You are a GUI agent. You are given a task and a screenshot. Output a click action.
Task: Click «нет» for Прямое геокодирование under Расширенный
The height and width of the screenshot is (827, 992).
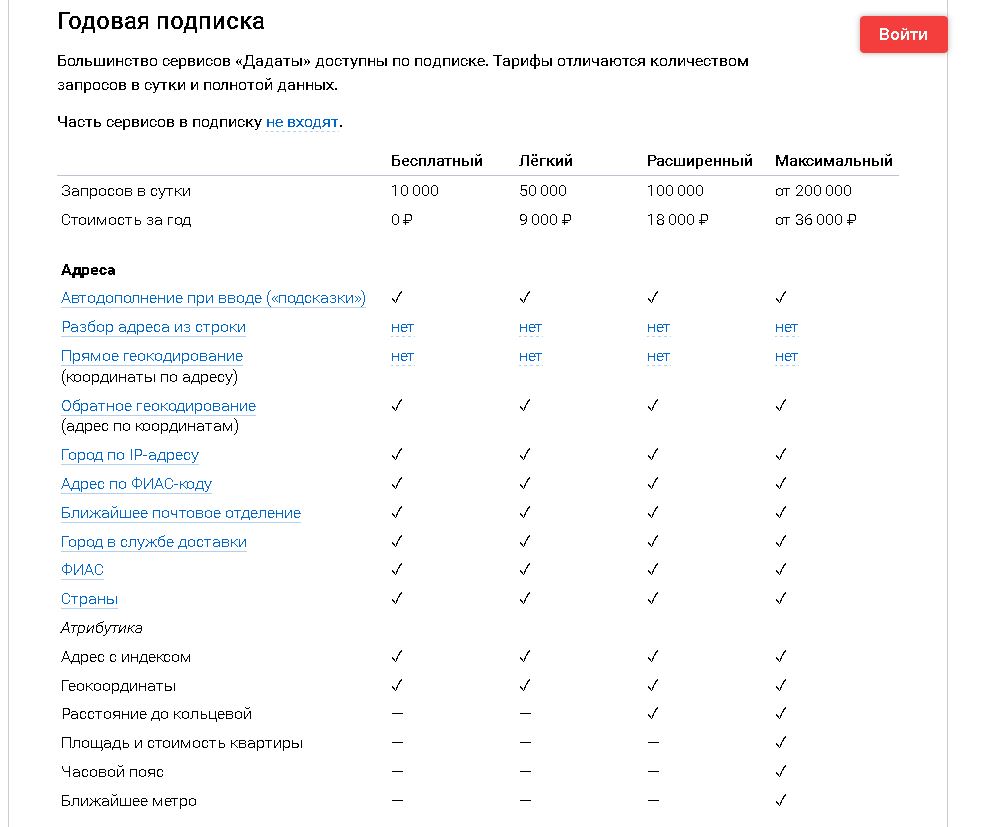pyautogui.click(x=658, y=356)
